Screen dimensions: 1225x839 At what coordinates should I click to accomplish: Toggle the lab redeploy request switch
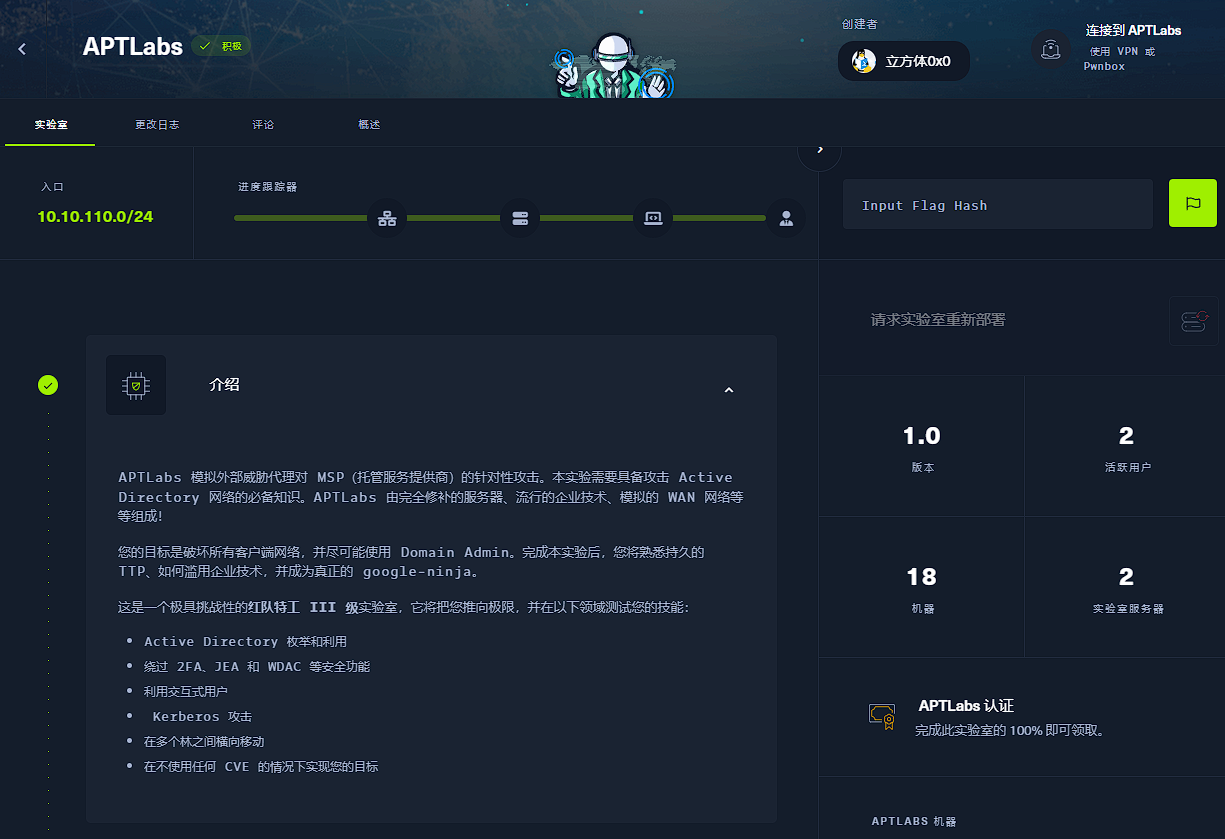click(1194, 321)
